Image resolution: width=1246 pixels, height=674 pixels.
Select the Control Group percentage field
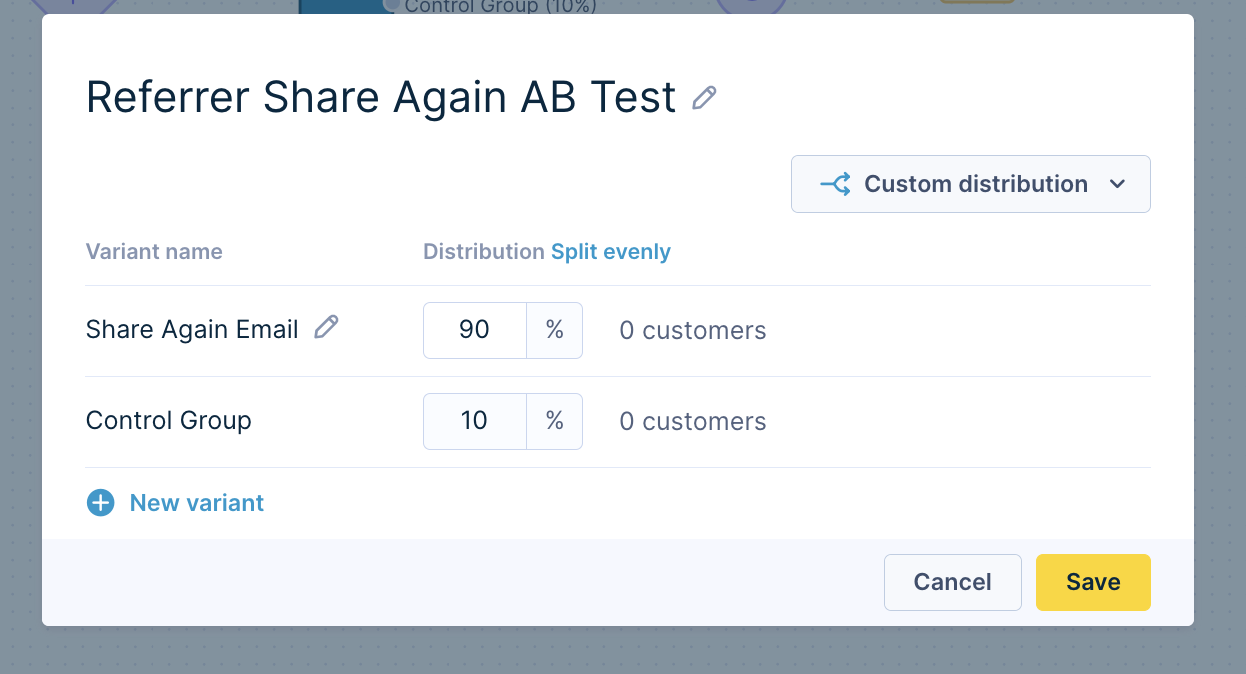pyautogui.click(x=474, y=421)
